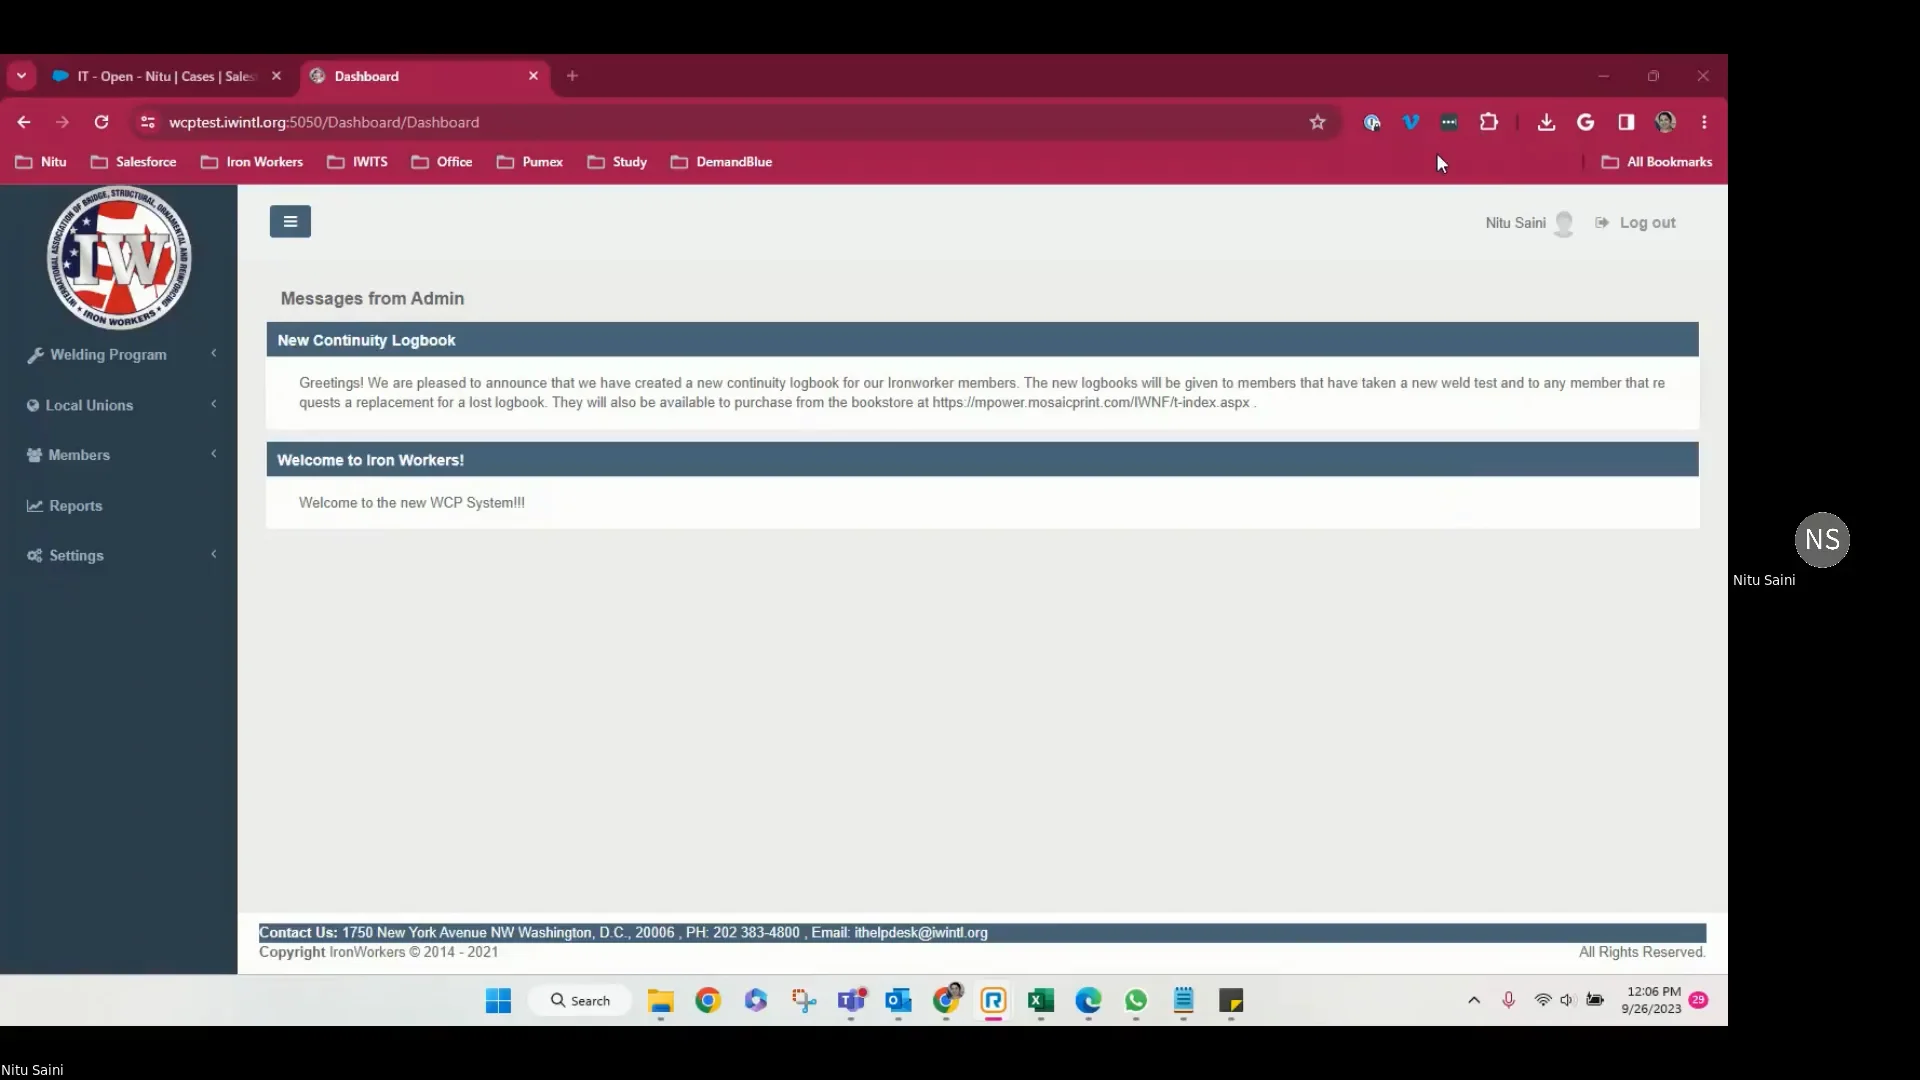Click the hamburger menu toggle button
The image size is (1920, 1080).
(x=290, y=222)
